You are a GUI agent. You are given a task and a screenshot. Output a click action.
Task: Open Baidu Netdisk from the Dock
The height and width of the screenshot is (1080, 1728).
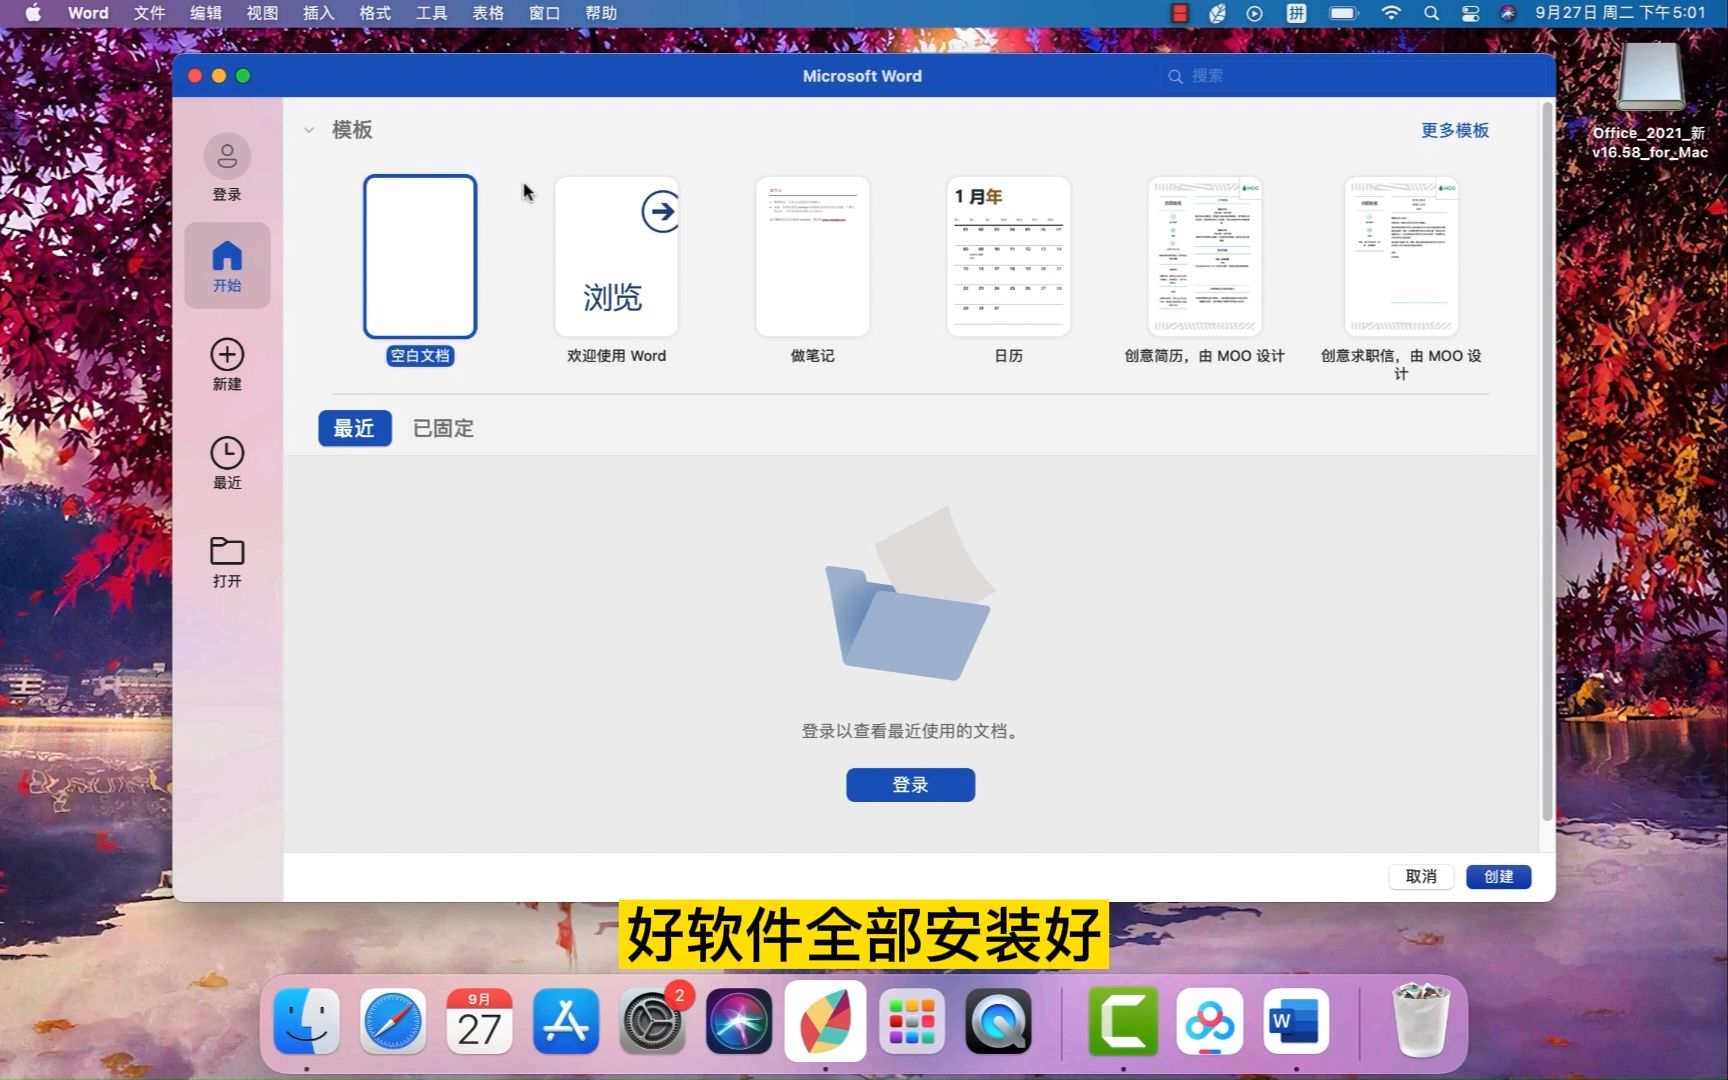coord(1210,1022)
